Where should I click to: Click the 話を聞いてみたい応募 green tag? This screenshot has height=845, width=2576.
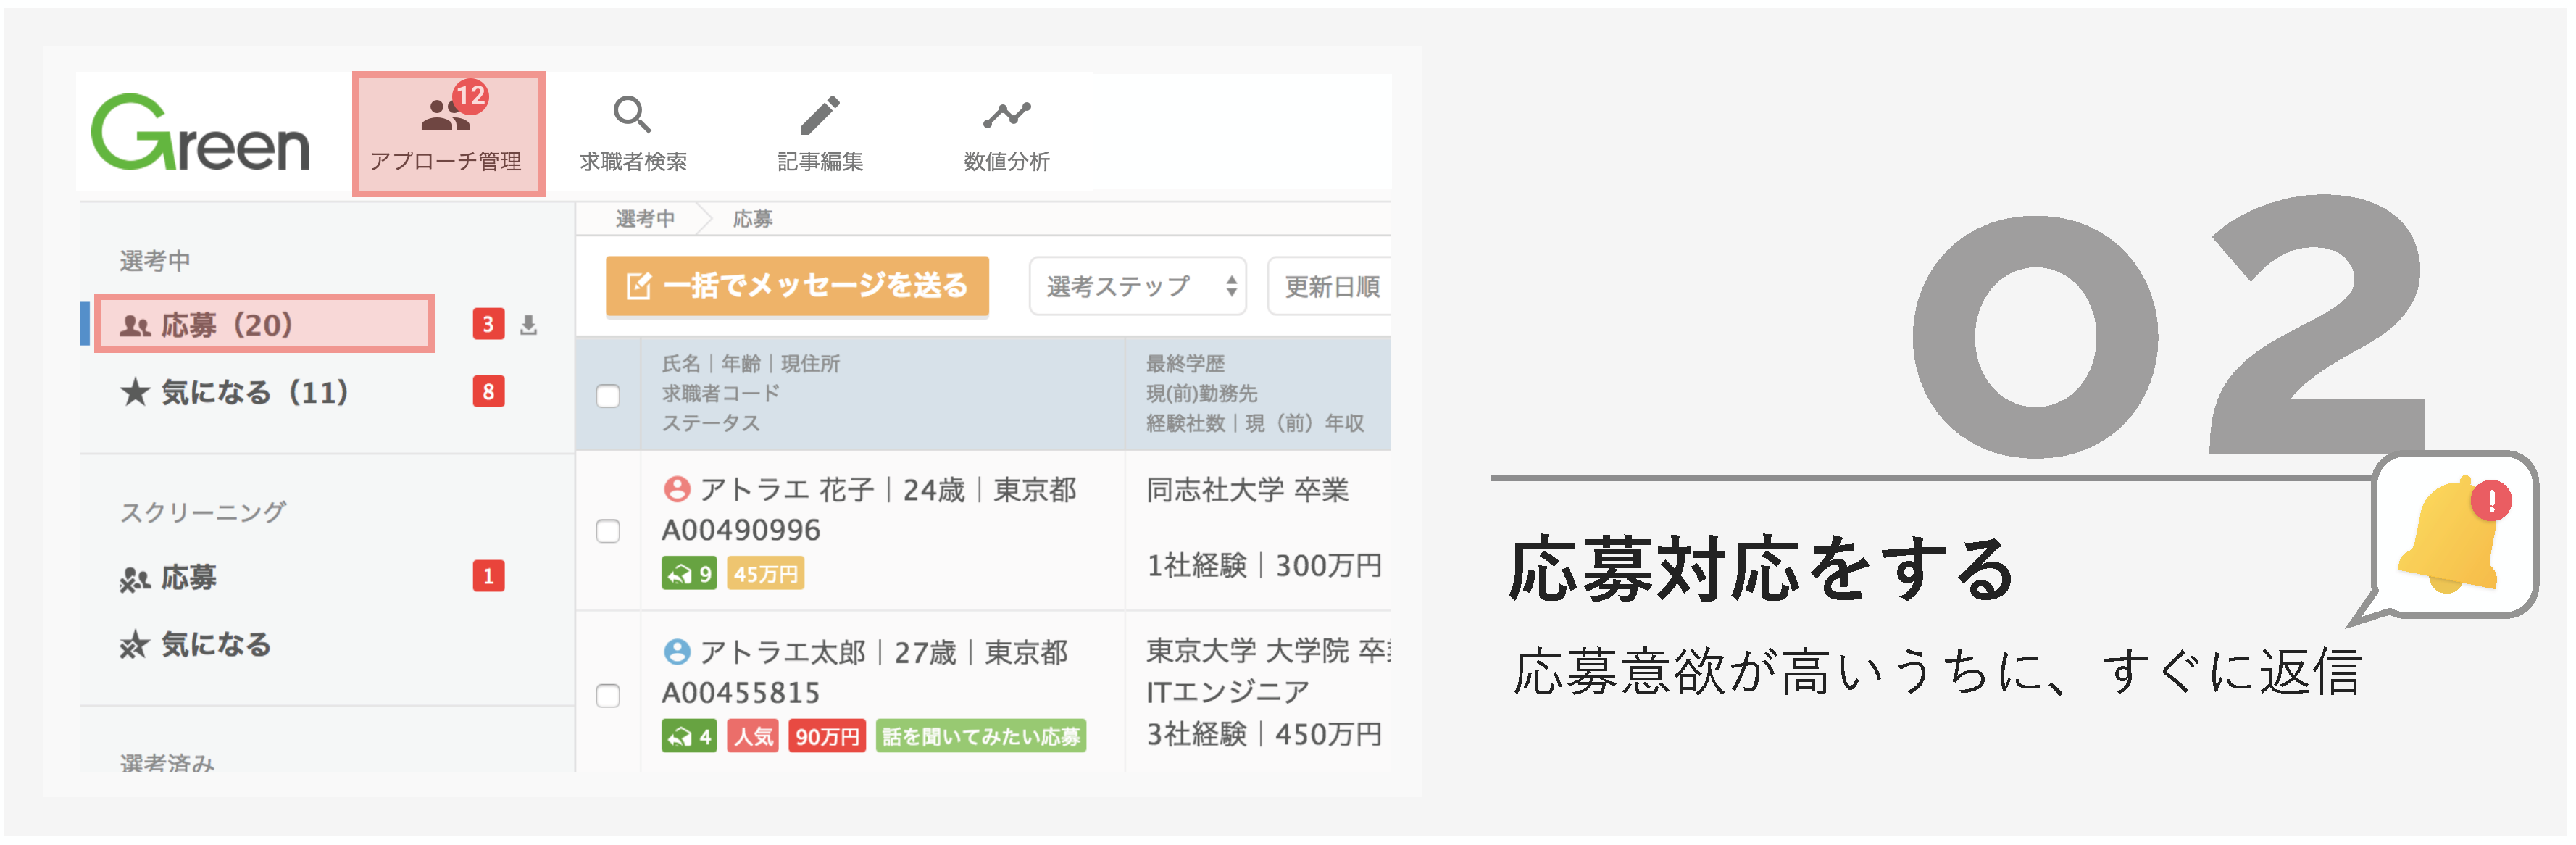point(981,737)
